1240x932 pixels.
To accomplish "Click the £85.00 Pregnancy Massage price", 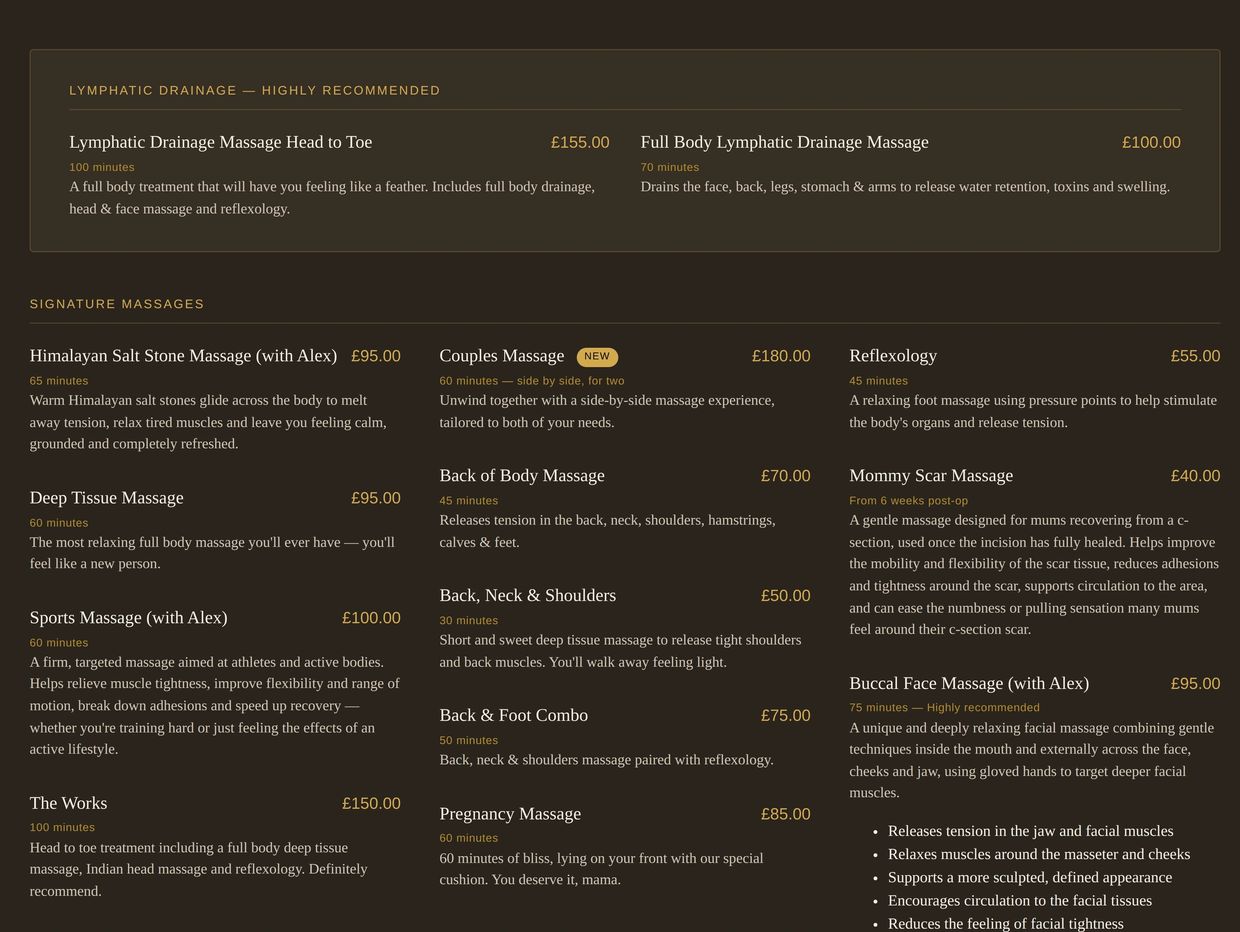I will [x=786, y=814].
